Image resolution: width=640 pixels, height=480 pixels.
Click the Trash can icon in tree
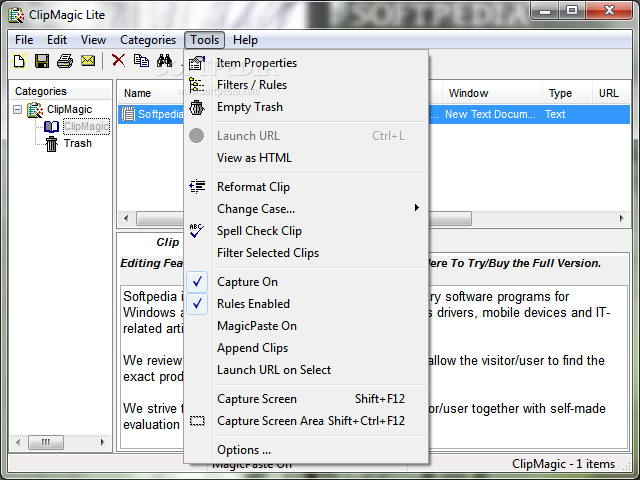(x=51, y=144)
